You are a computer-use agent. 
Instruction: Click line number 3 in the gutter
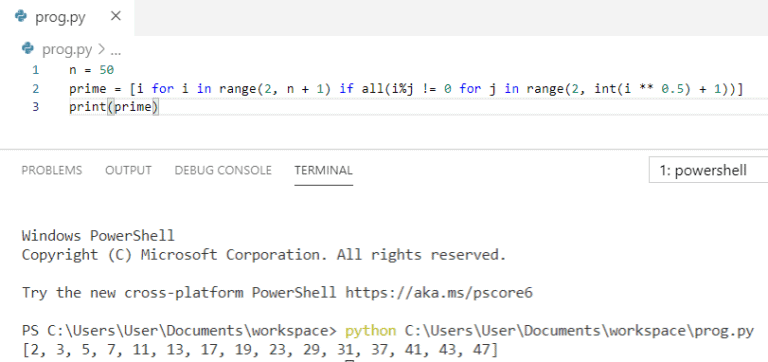[35, 107]
